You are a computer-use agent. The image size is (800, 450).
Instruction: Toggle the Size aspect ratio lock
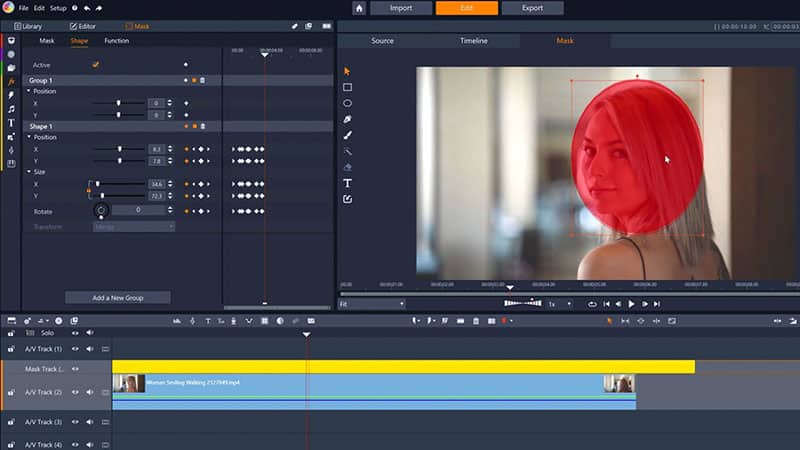click(88, 190)
